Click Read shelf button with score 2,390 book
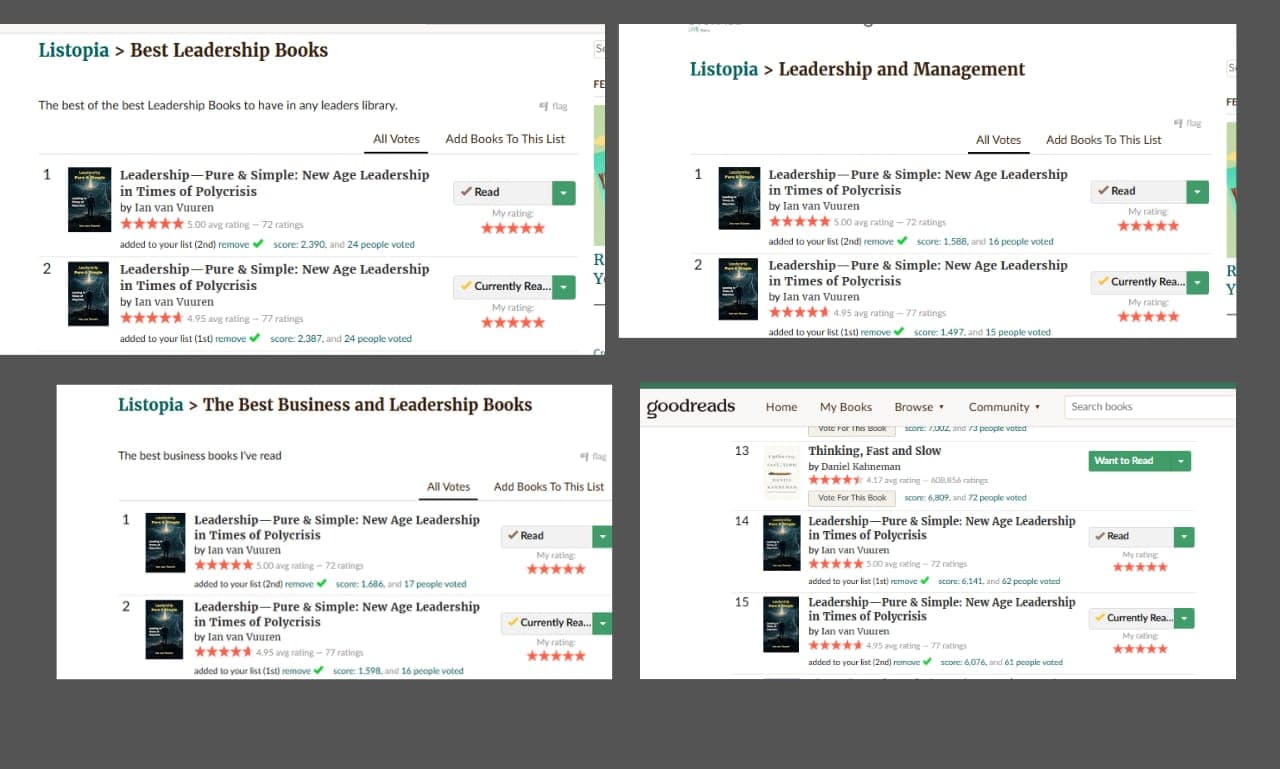The height and width of the screenshot is (769, 1280). (x=502, y=193)
